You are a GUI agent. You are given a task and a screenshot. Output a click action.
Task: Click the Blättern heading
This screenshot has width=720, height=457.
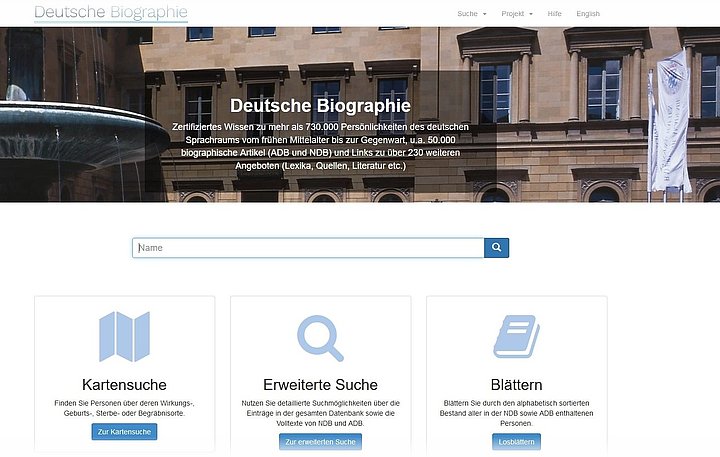click(x=517, y=384)
